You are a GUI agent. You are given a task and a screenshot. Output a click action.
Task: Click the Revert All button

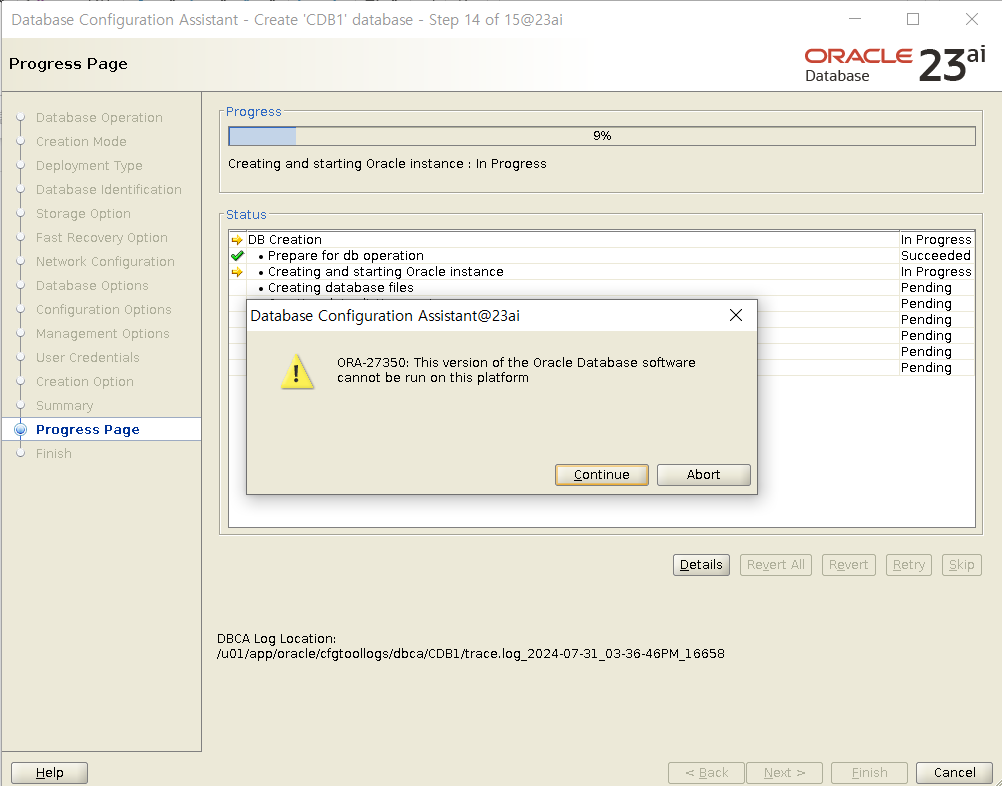(775, 565)
